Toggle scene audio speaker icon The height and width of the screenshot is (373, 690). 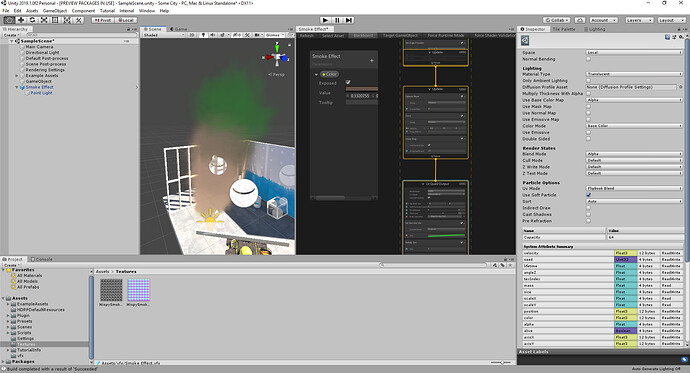(213, 35)
